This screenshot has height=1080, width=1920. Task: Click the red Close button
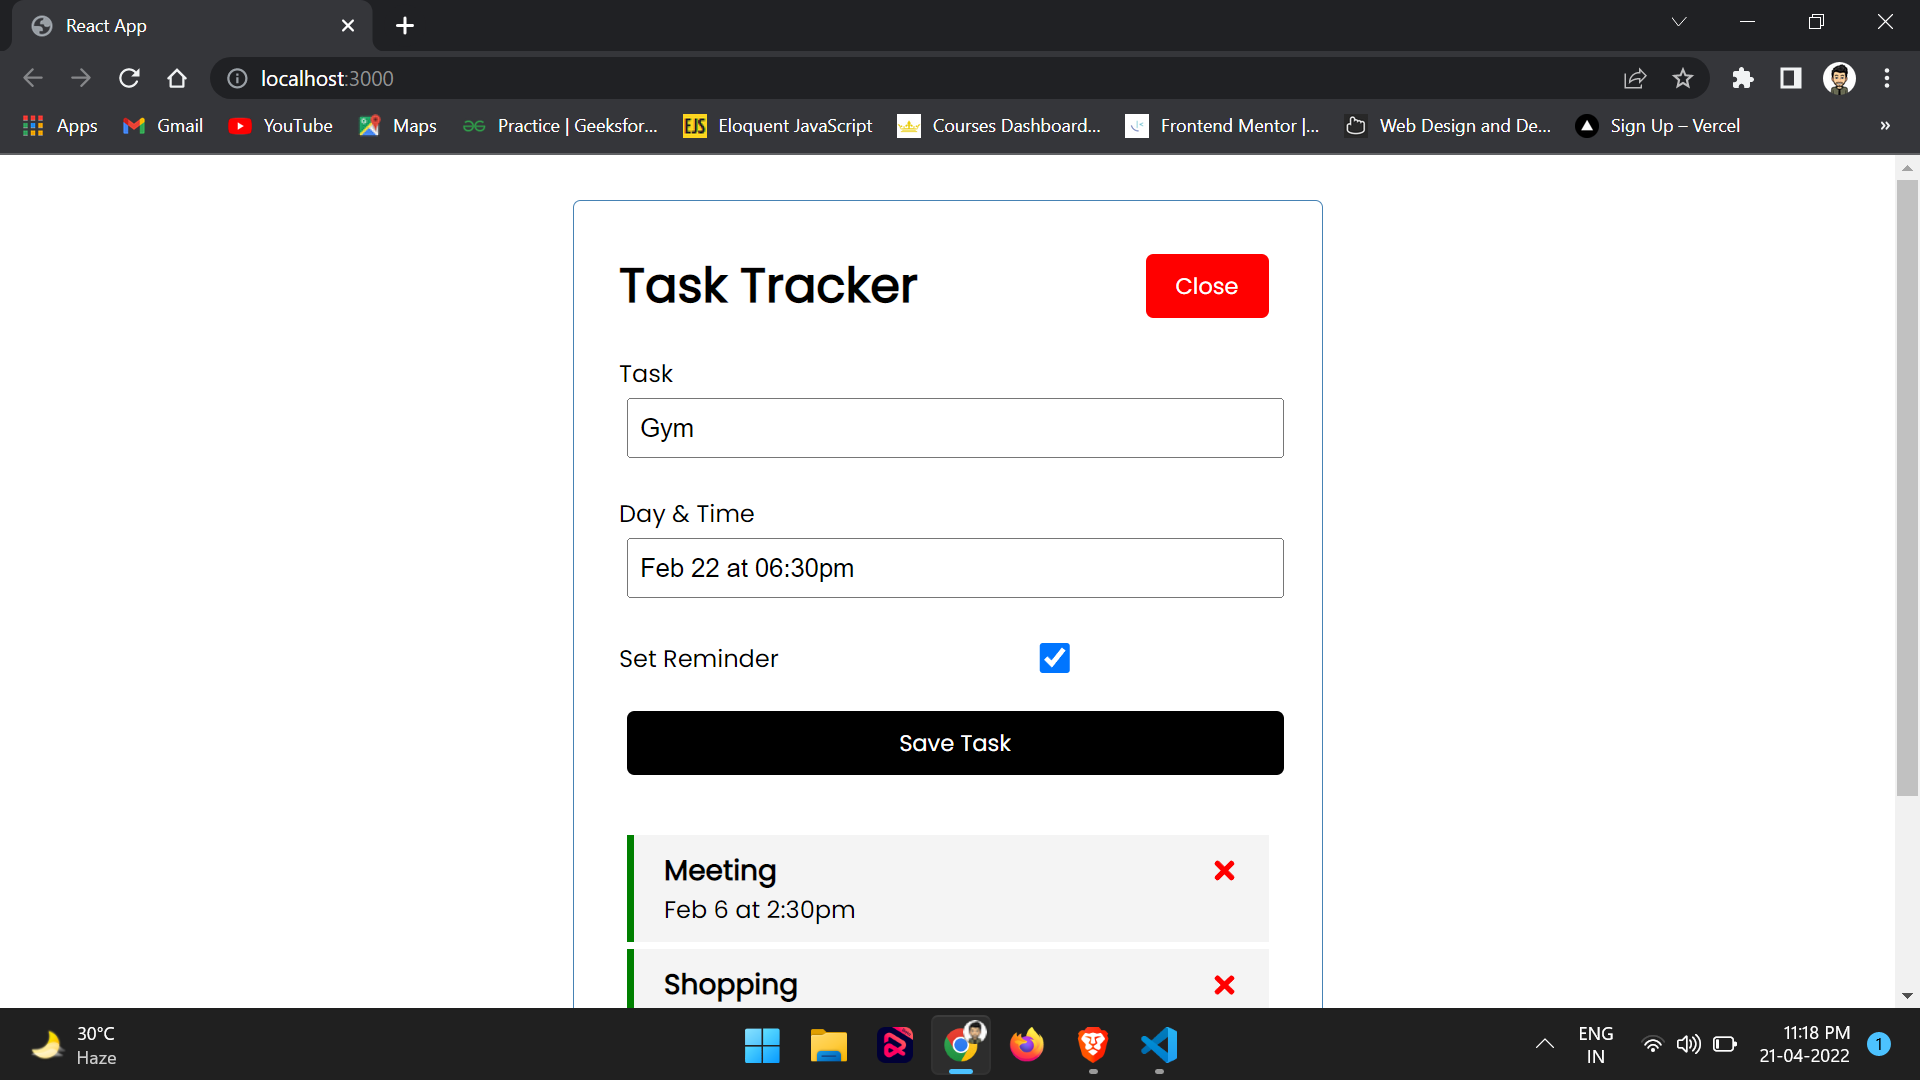pos(1207,286)
